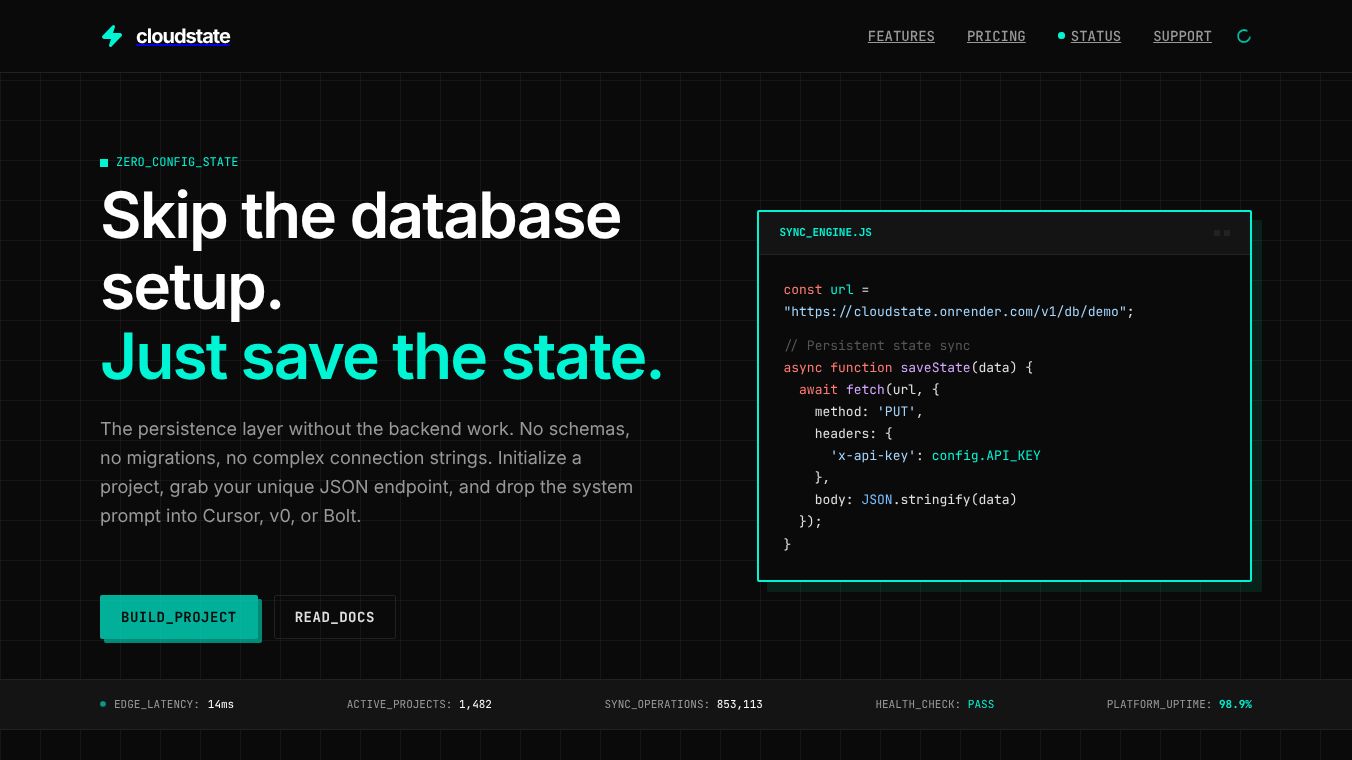The width and height of the screenshot is (1352, 760).
Task: Click the SYNC_ENGINE.JS file title
Action: tap(826, 232)
